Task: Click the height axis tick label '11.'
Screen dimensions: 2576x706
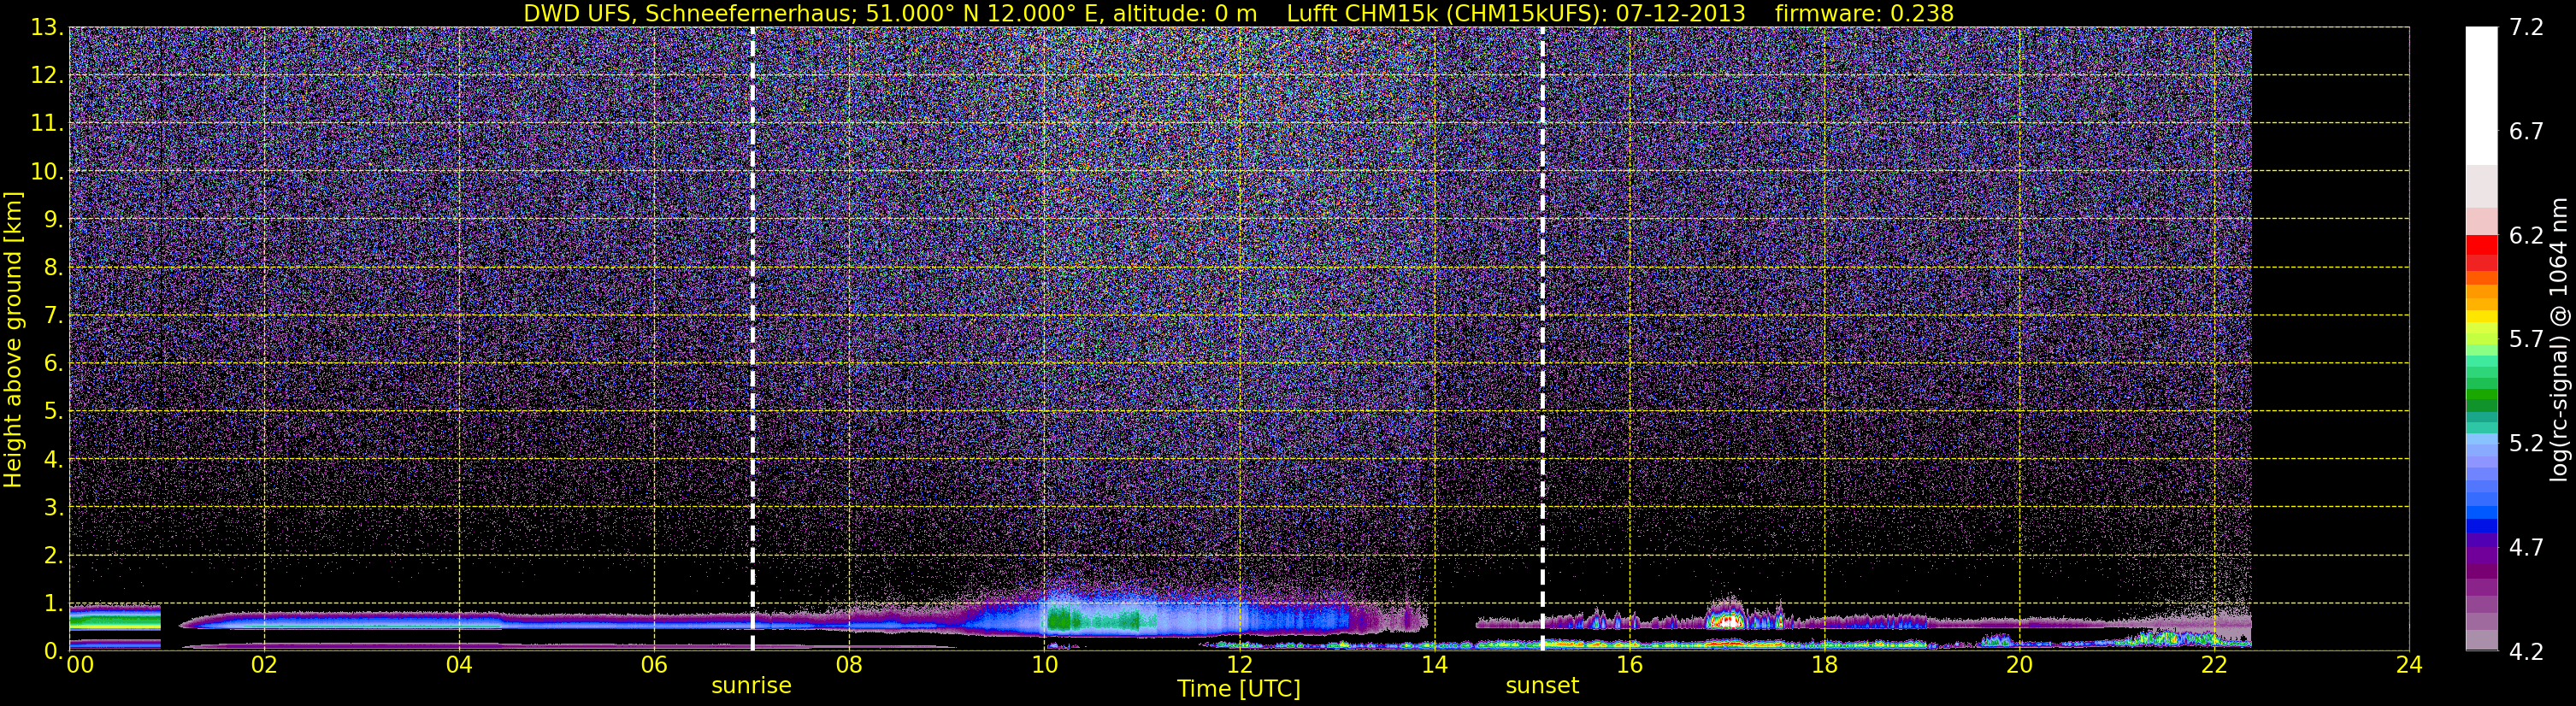Action: 47,123
